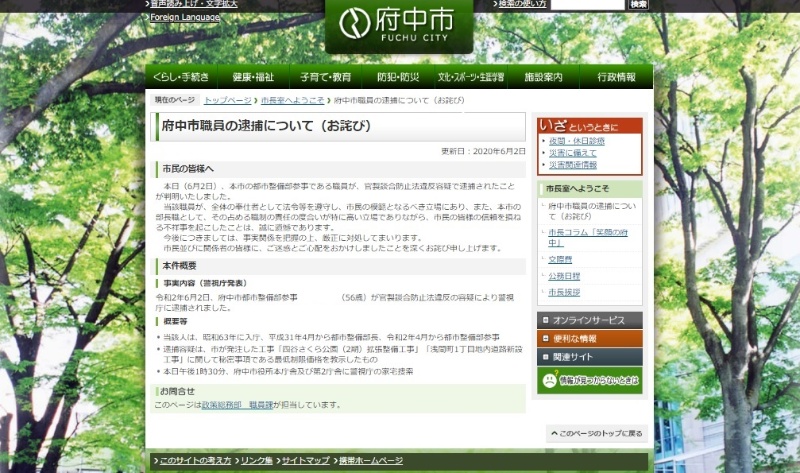Open 携帯ホームページ footer link
Viewport: 800px width, 473px height.
371,461
